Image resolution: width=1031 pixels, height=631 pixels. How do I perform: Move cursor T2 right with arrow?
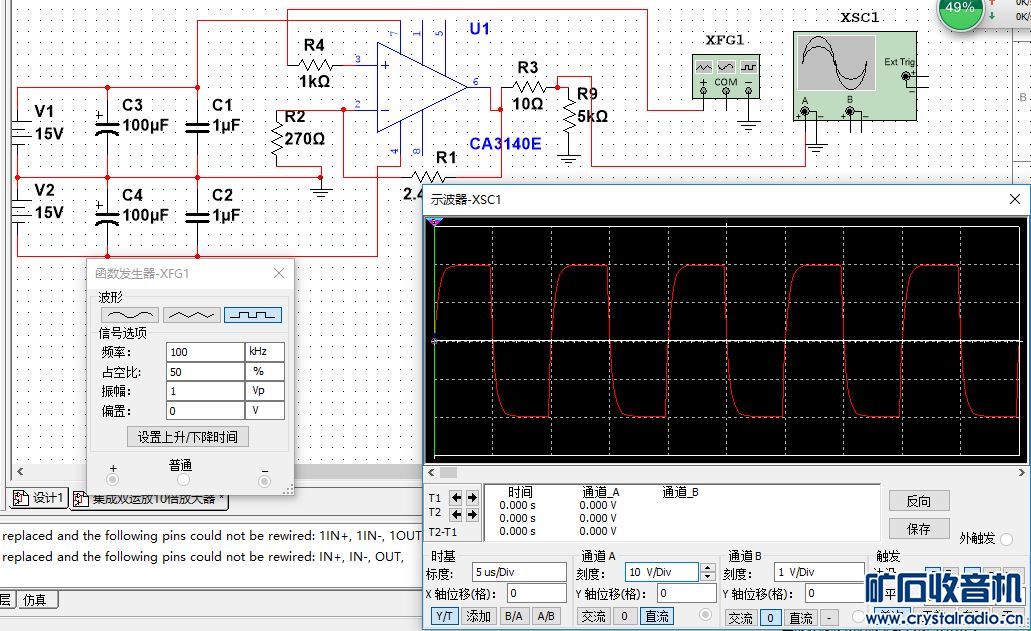tap(471, 514)
